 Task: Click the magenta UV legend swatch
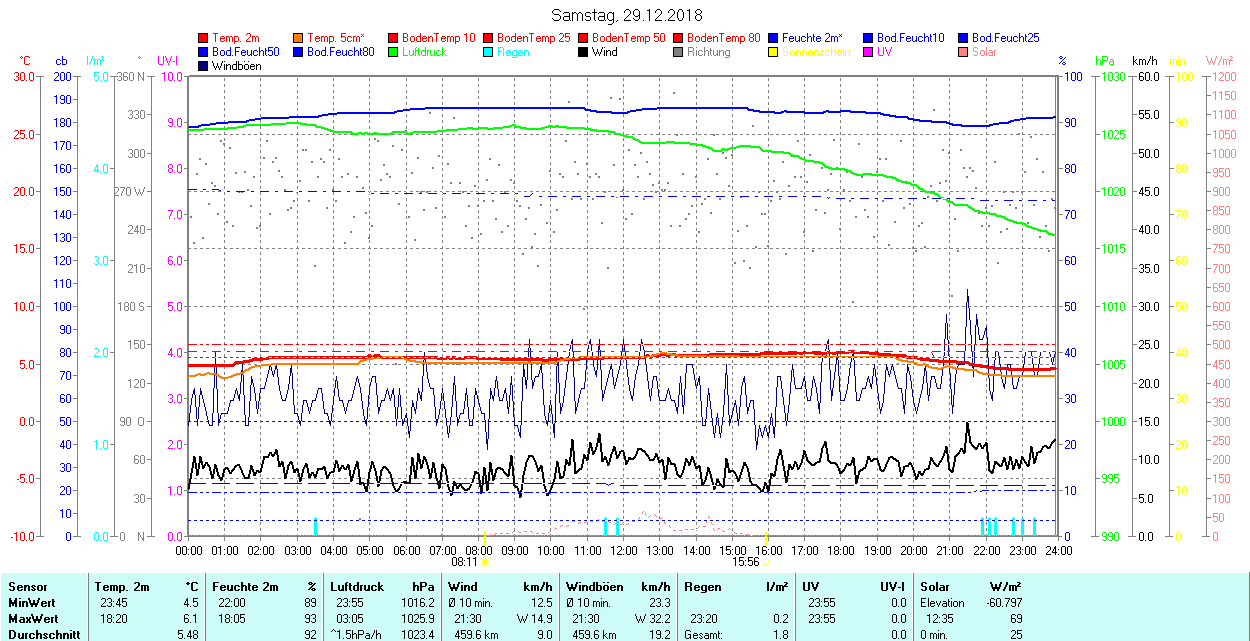pyautogui.click(x=869, y=52)
